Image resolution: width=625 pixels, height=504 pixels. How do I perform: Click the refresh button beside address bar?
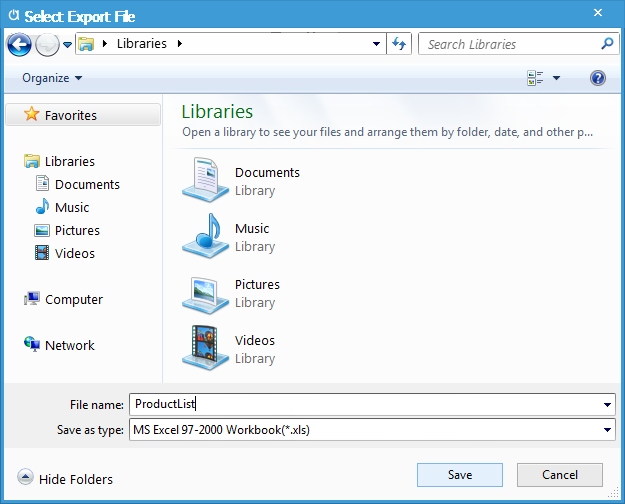[x=399, y=44]
